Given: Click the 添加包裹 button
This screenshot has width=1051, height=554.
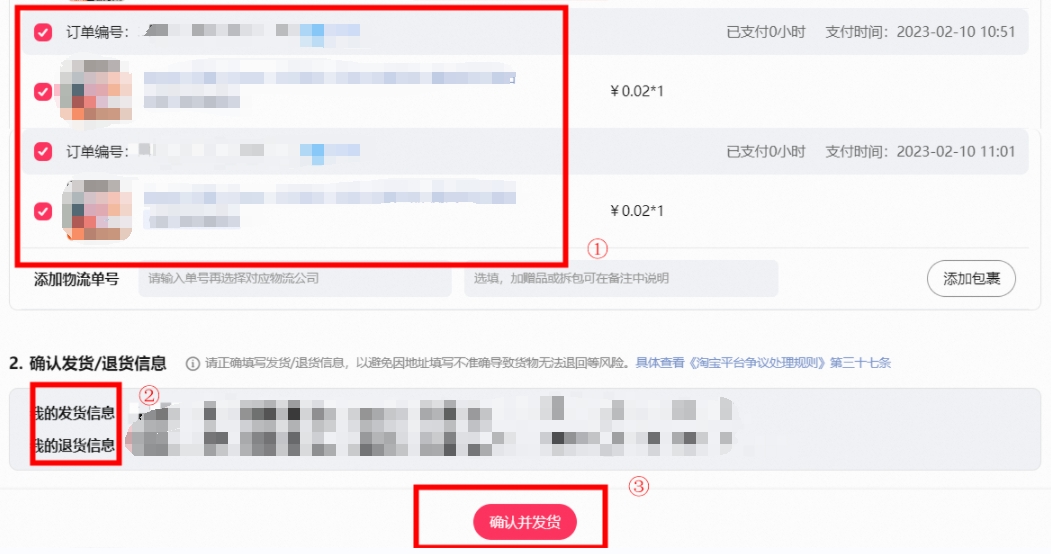Looking at the screenshot, I should [971, 279].
